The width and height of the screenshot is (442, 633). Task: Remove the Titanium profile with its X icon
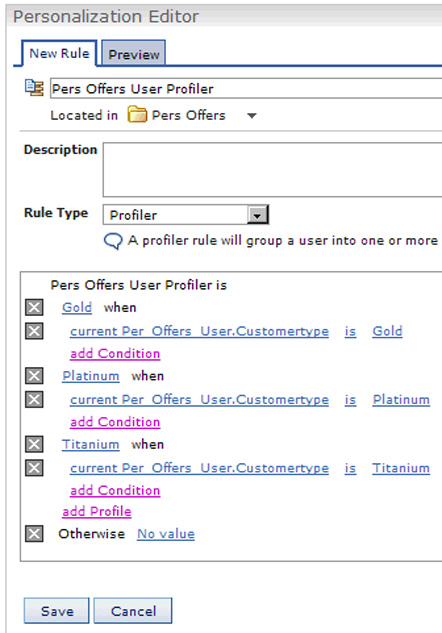34,444
